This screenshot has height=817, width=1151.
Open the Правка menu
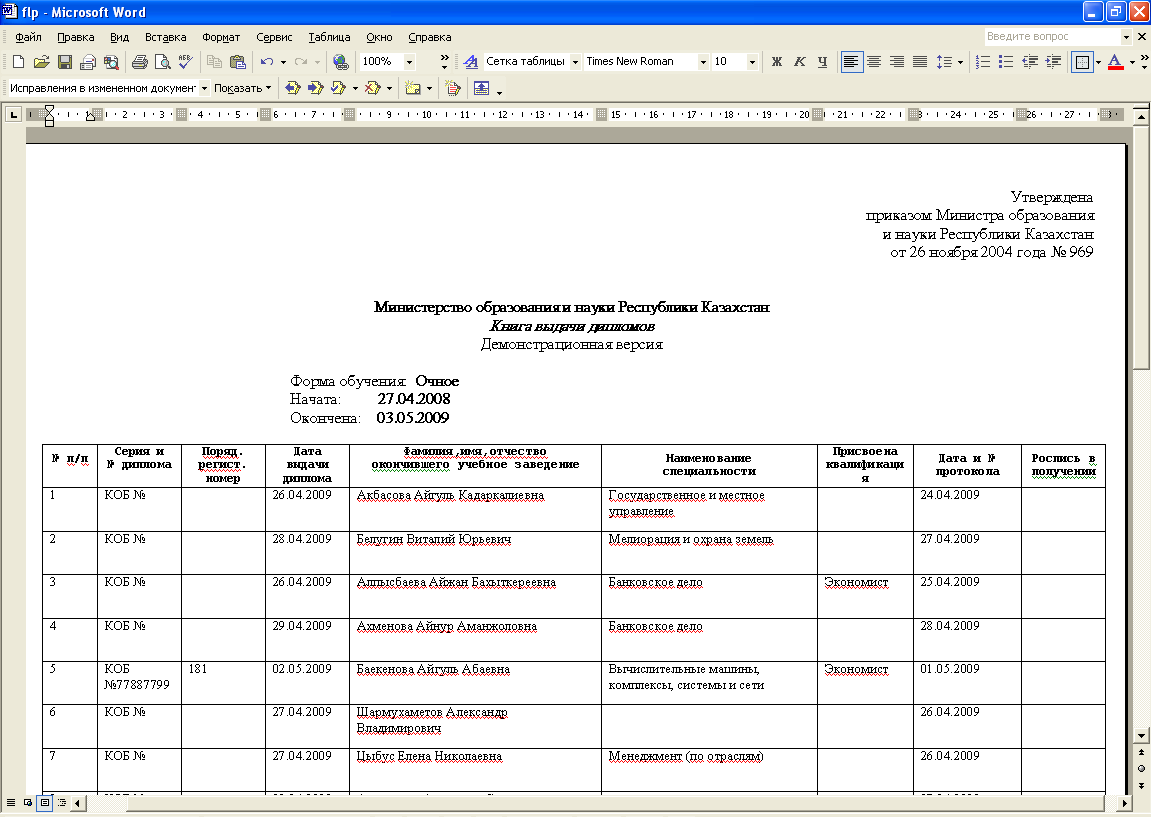click(76, 37)
